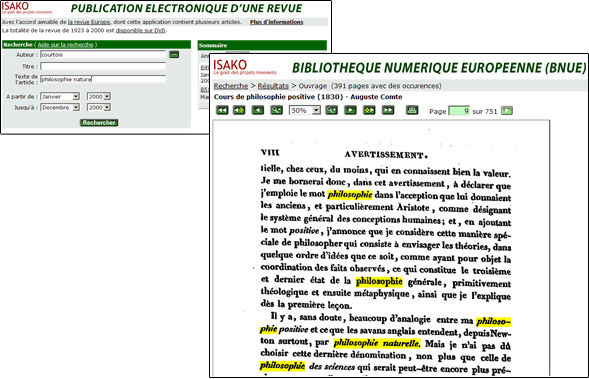
Task: Open the Decembre end month dropdown
Action: point(60,107)
